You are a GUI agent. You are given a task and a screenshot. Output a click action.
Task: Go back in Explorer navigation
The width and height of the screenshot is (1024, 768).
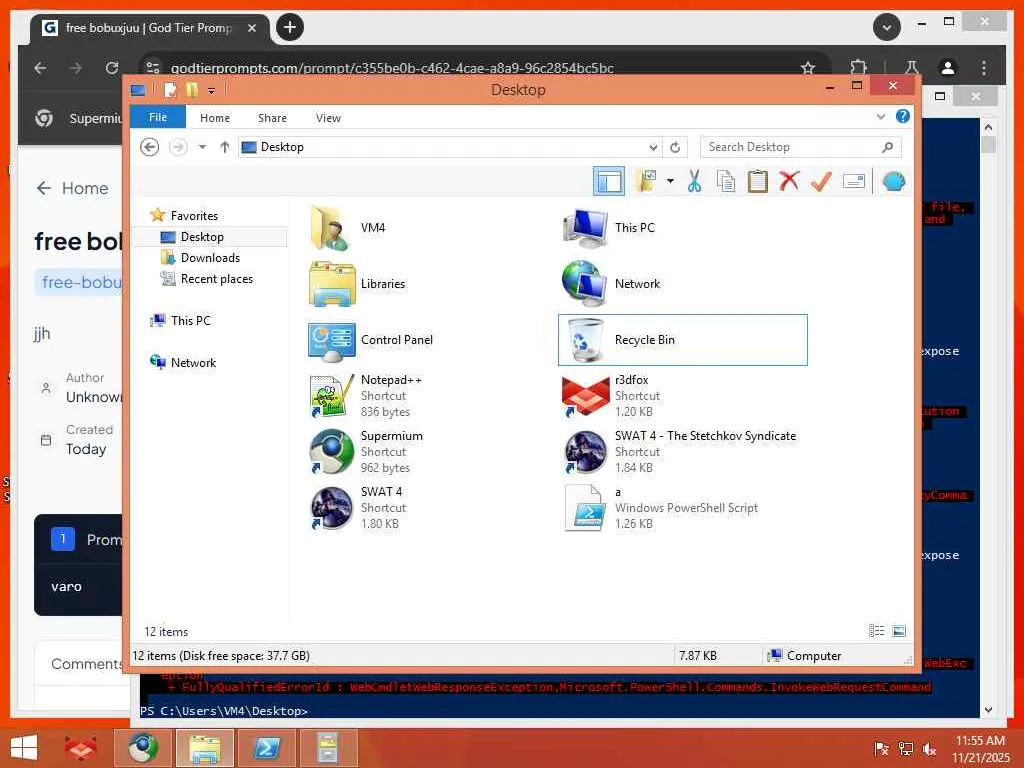tap(150, 147)
